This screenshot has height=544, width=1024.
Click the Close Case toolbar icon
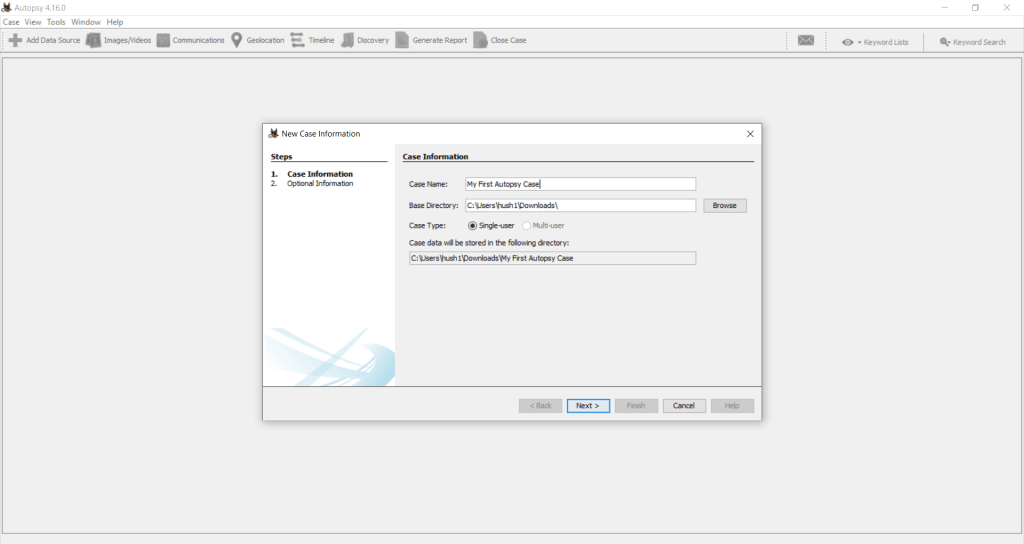coord(480,40)
